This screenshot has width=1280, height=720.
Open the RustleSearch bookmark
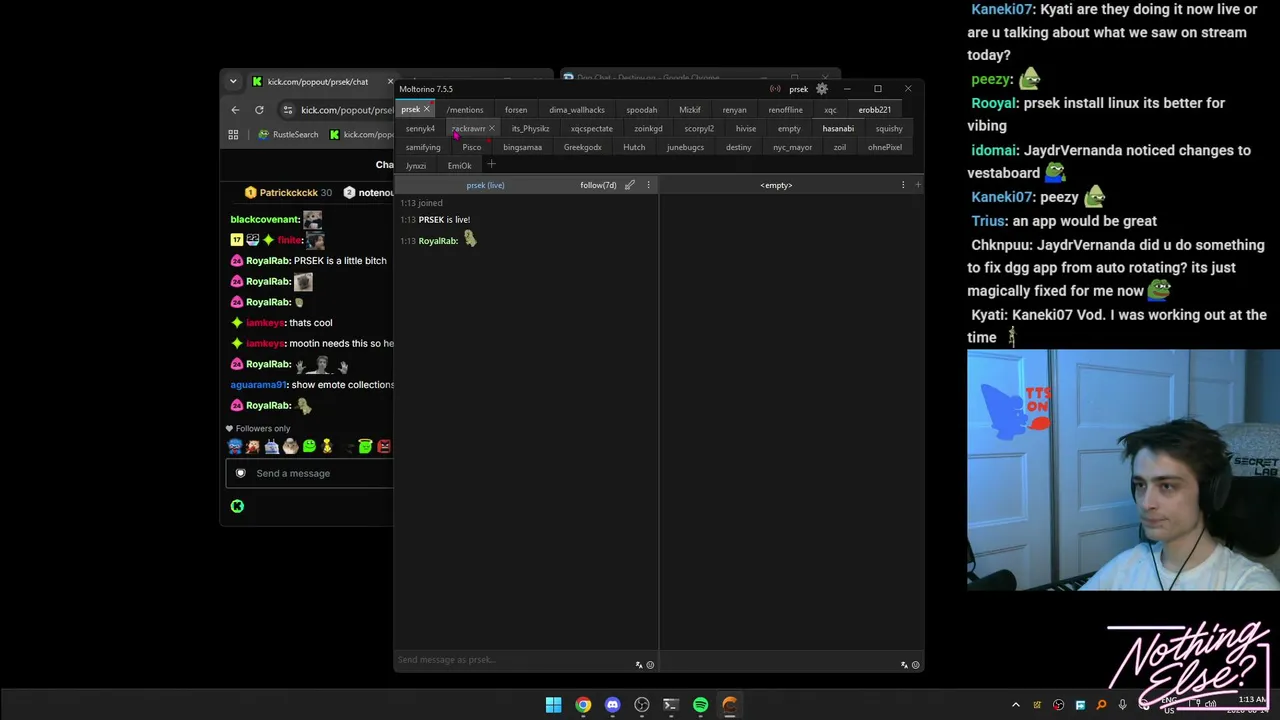288,135
